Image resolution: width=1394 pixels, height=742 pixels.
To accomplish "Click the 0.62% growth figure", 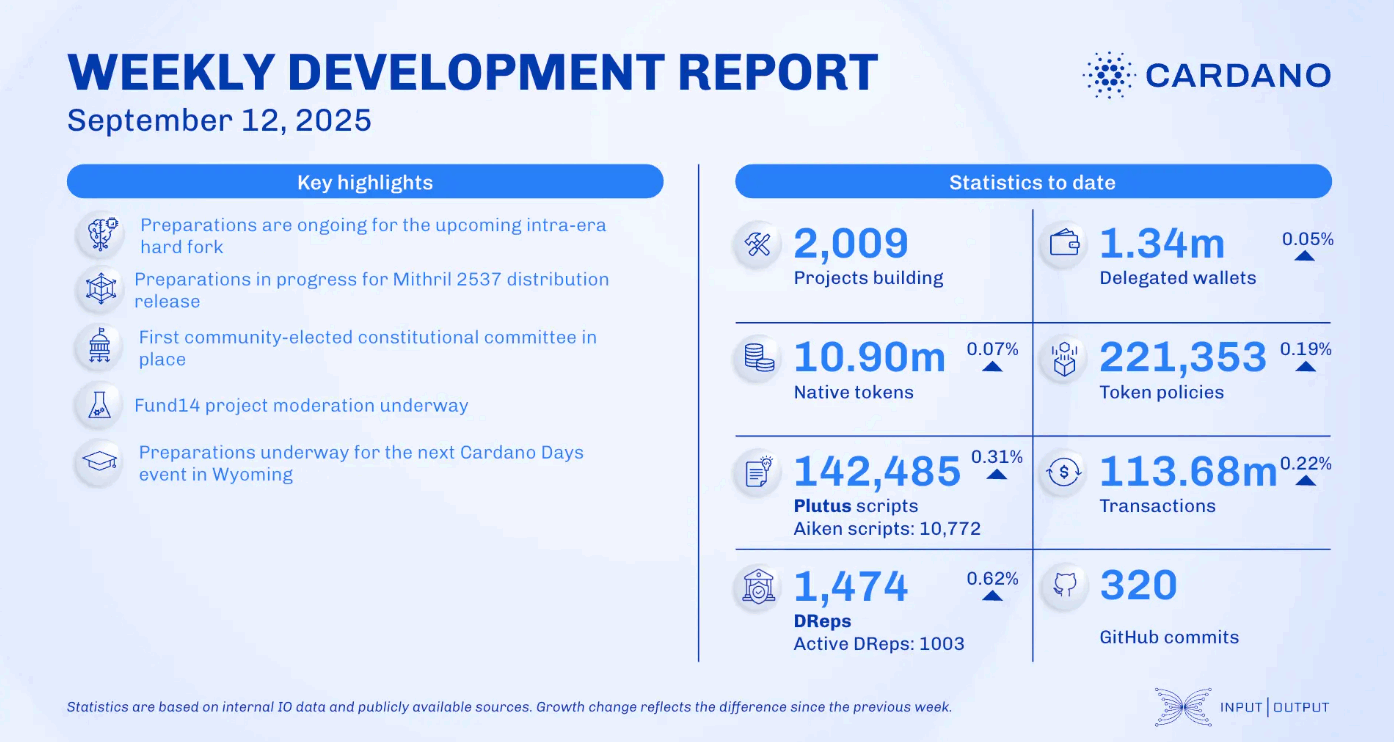I will coord(992,579).
